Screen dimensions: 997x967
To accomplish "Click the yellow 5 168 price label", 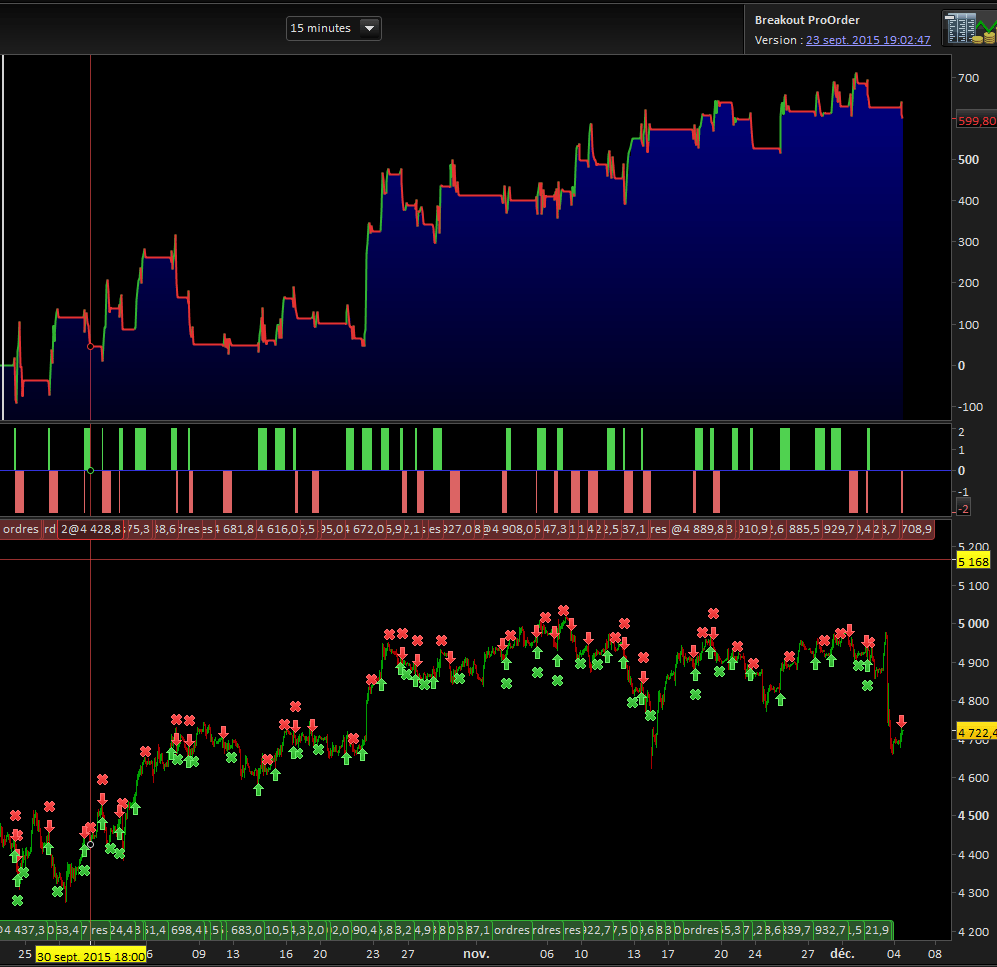I will pyautogui.click(x=973, y=562).
